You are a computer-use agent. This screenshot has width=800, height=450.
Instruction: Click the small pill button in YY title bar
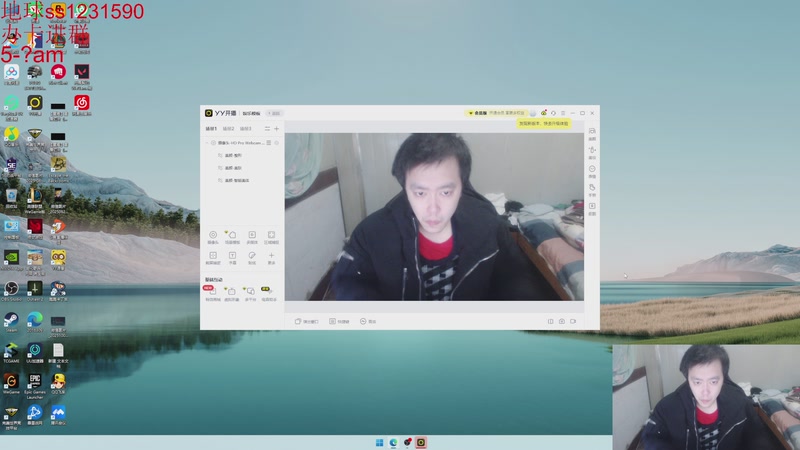(x=274, y=113)
